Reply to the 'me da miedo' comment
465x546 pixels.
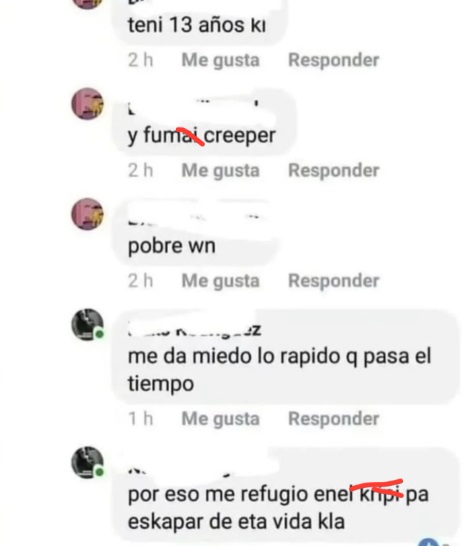click(x=333, y=419)
